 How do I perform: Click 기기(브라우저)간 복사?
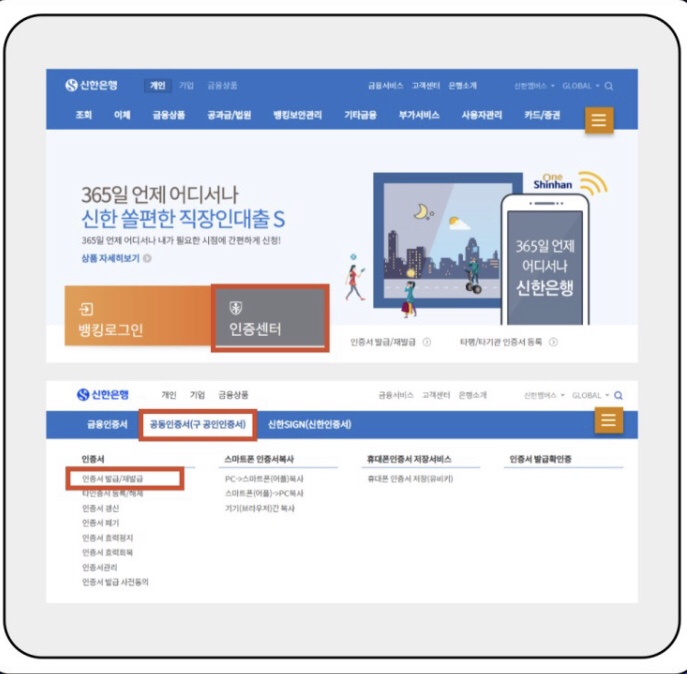260,508
